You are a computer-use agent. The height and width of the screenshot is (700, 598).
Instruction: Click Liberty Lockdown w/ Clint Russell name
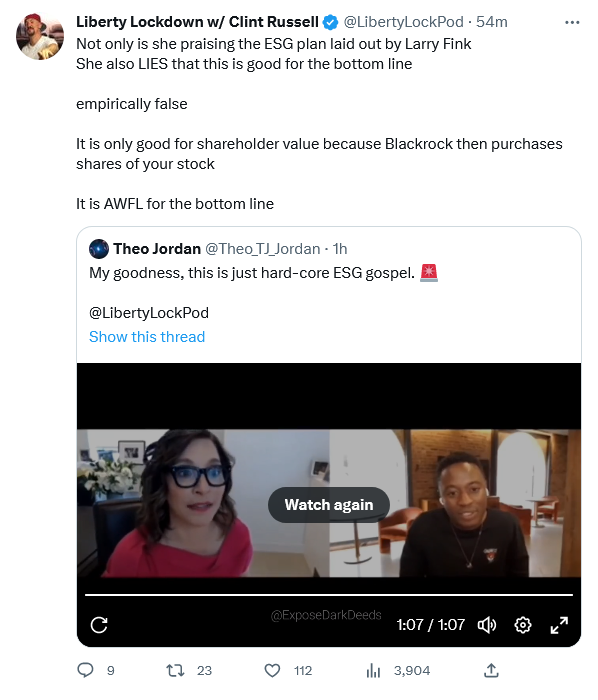(x=197, y=22)
